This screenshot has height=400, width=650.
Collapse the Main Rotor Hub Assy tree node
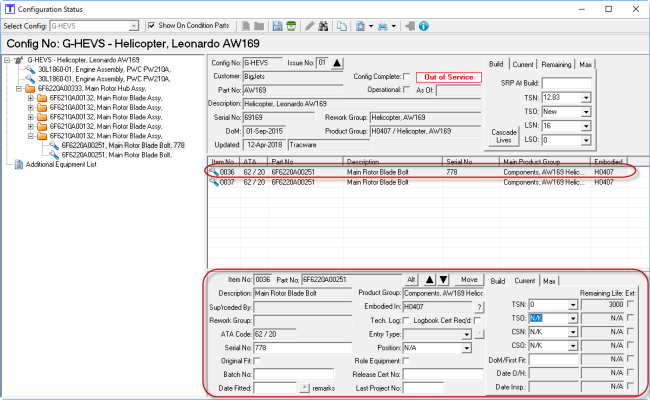(19, 89)
